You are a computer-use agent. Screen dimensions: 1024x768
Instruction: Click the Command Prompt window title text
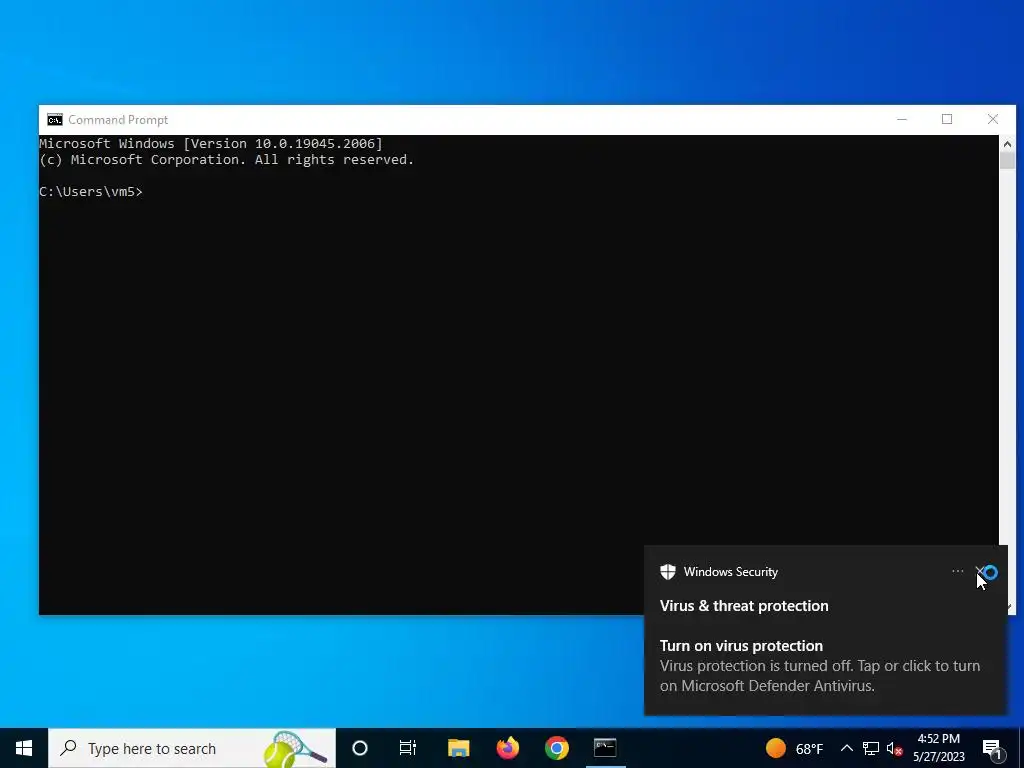(x=118, y=120)
